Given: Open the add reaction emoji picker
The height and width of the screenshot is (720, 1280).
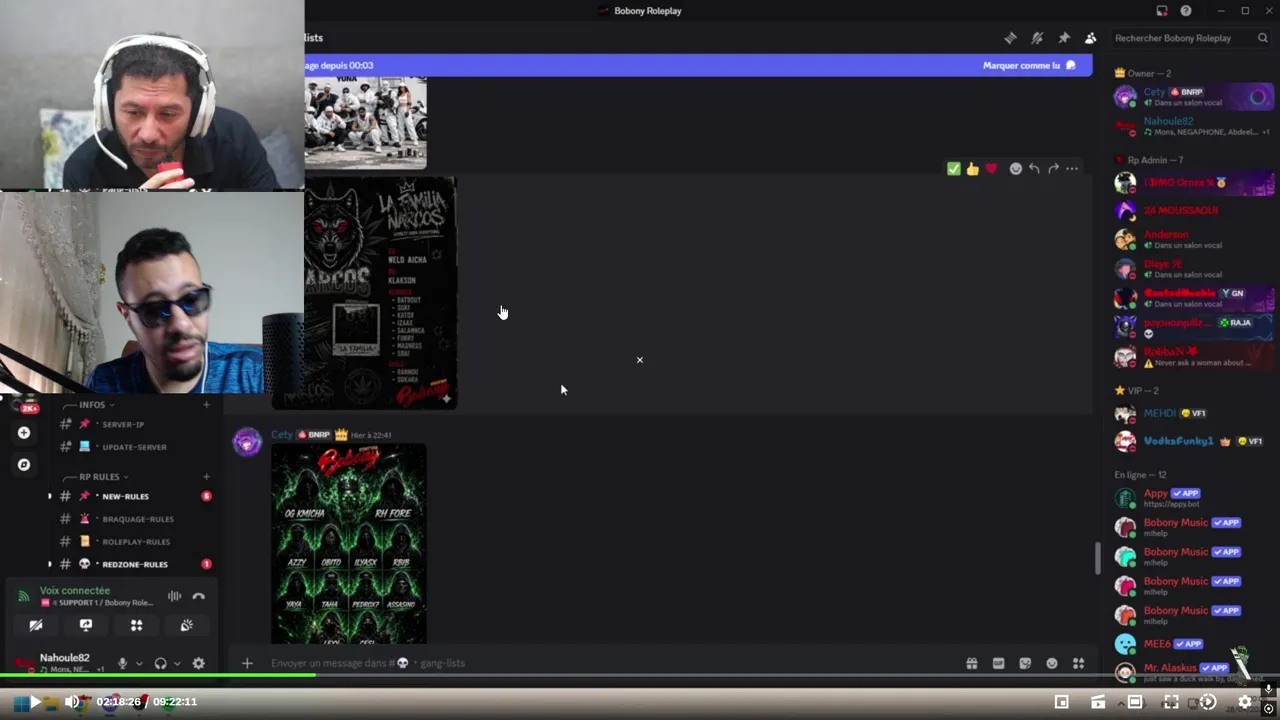Looking at the screenshot, I should click(x=1016, y=169).
